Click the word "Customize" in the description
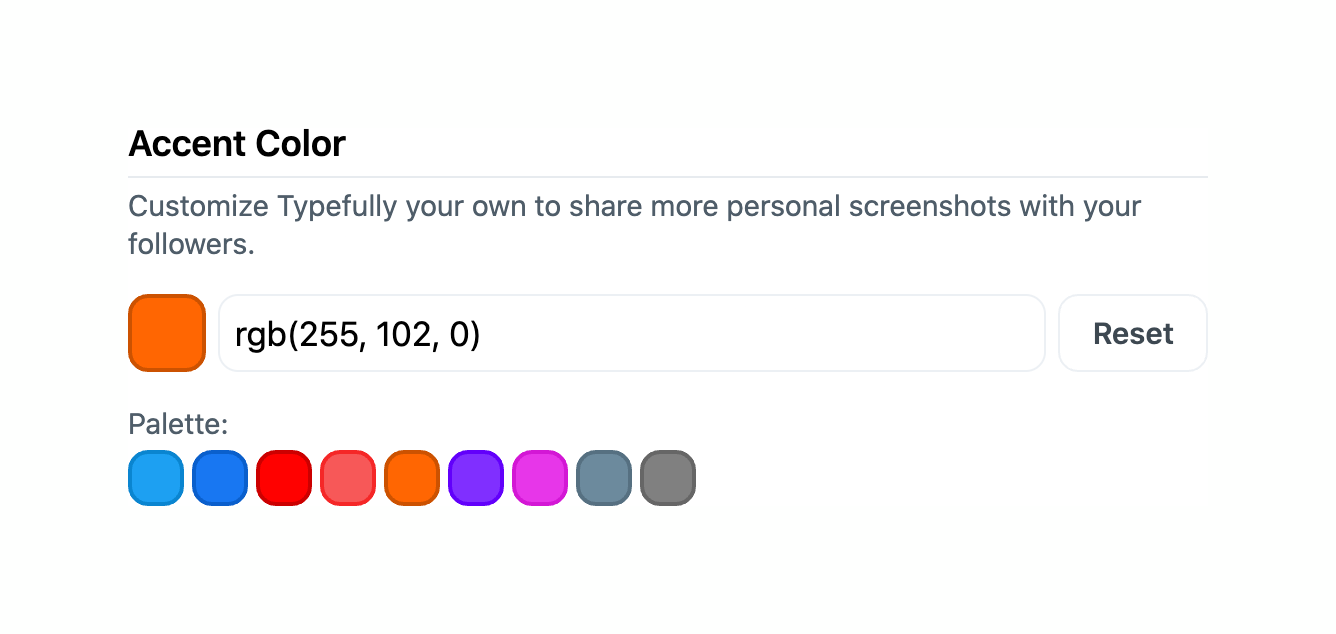 pos(198,207)
